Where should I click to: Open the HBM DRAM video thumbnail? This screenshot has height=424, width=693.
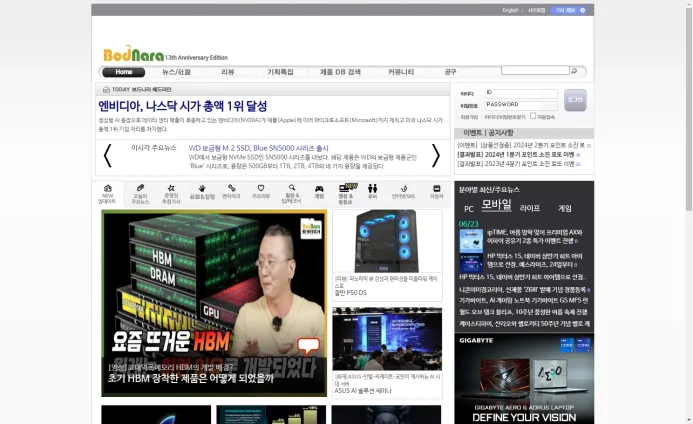(214, 303)
